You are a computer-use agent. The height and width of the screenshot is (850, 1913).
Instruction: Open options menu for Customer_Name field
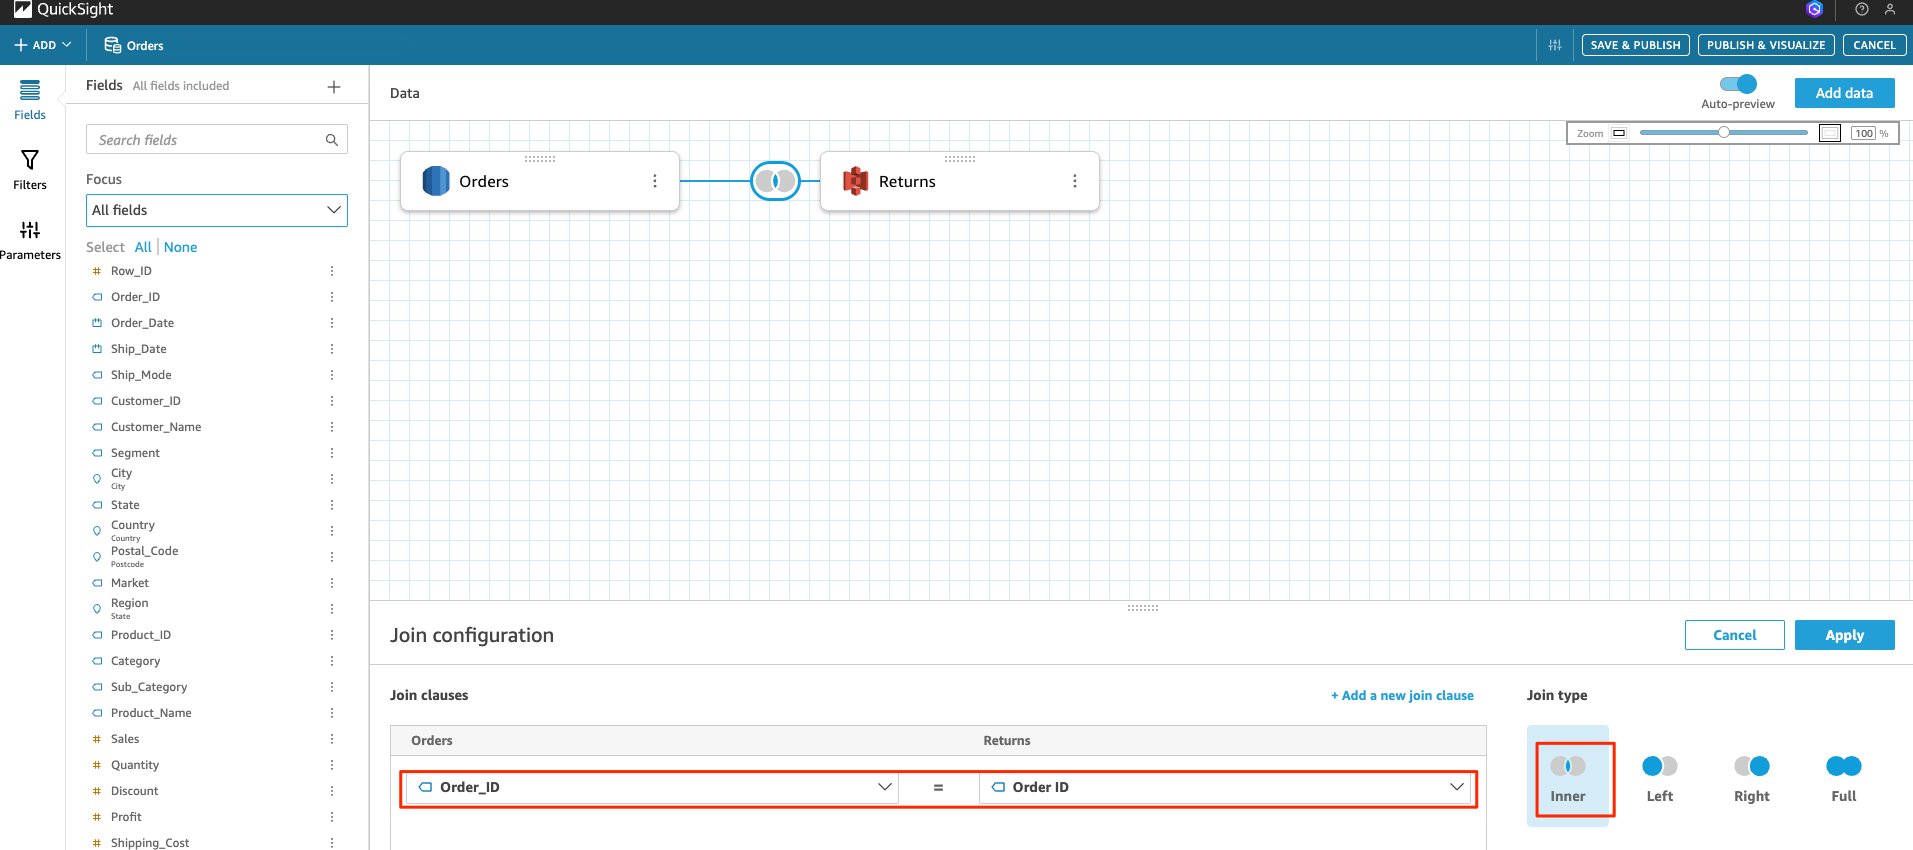coord(332,427)
